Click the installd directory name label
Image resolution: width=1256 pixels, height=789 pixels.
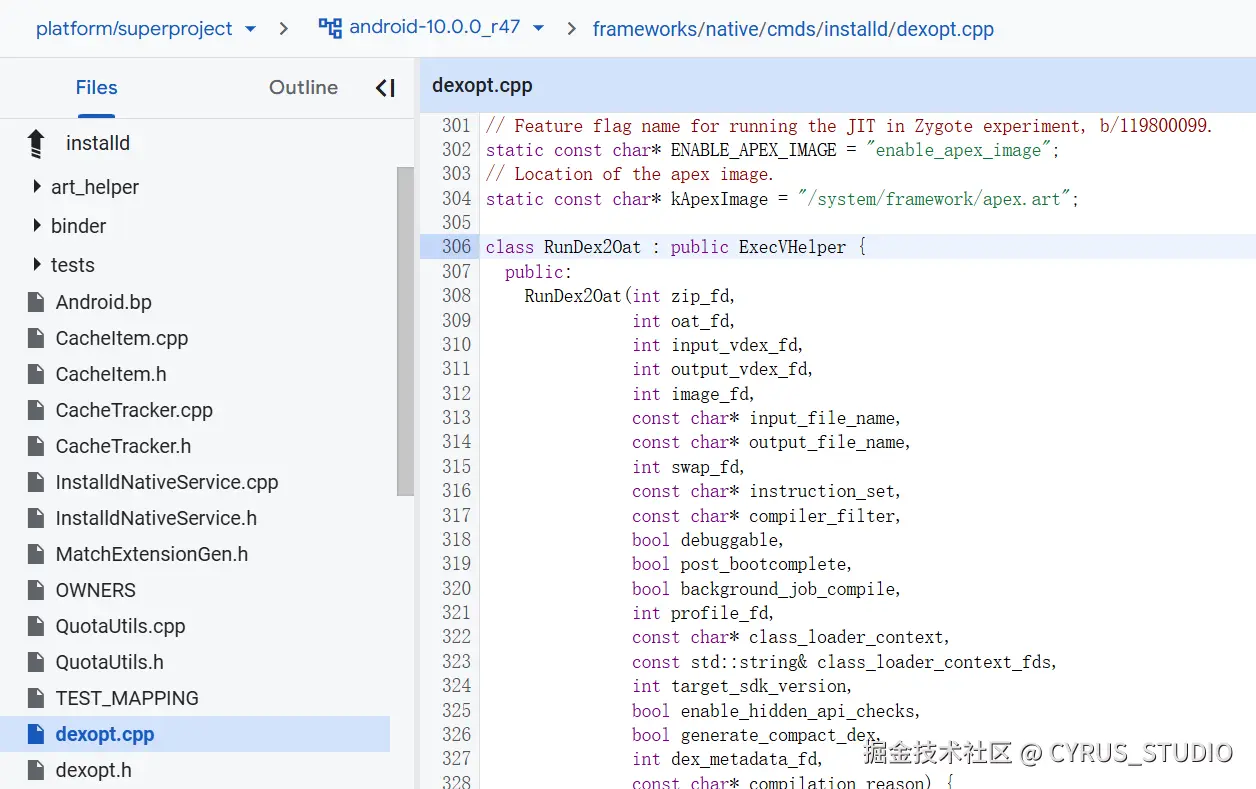98,143
